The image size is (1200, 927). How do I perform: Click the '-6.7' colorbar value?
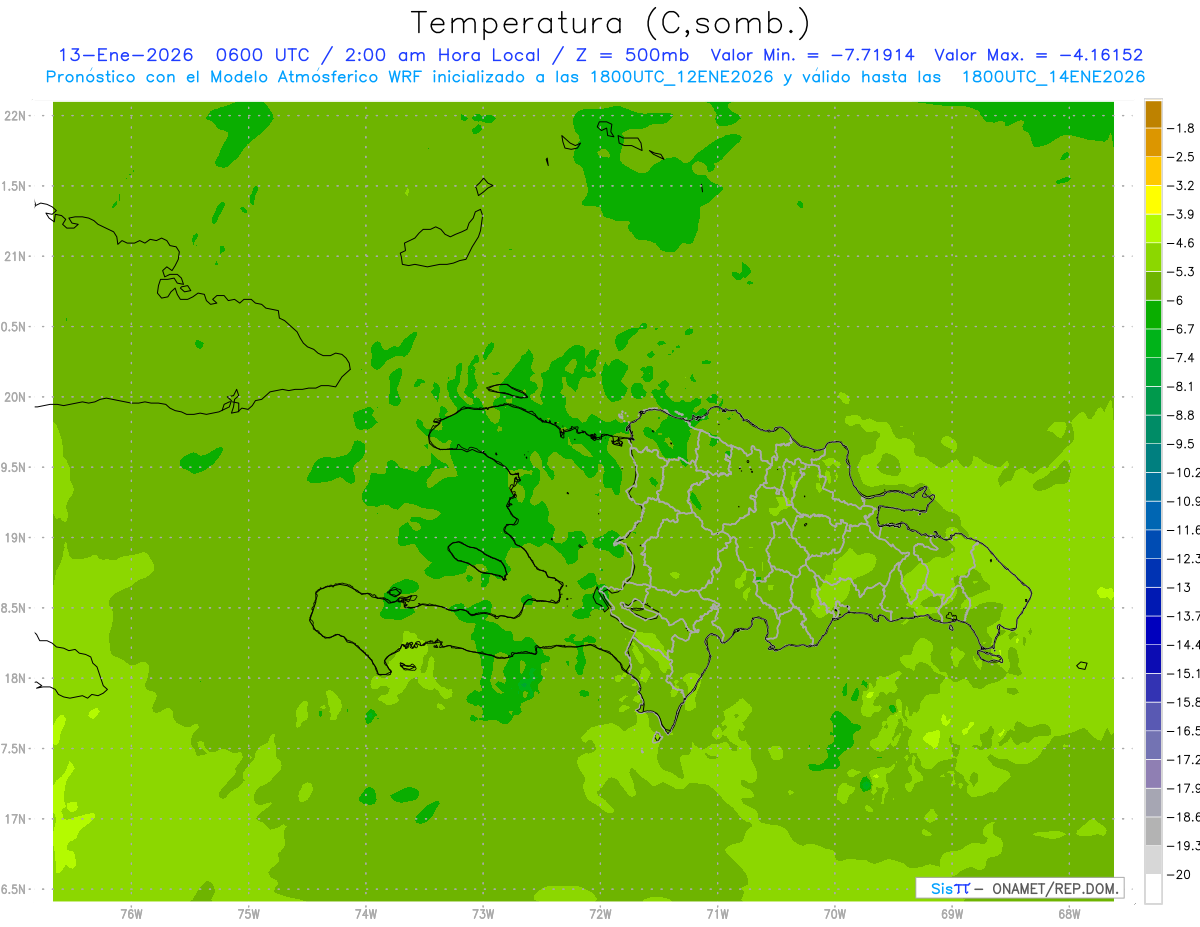coord(1183,329)
